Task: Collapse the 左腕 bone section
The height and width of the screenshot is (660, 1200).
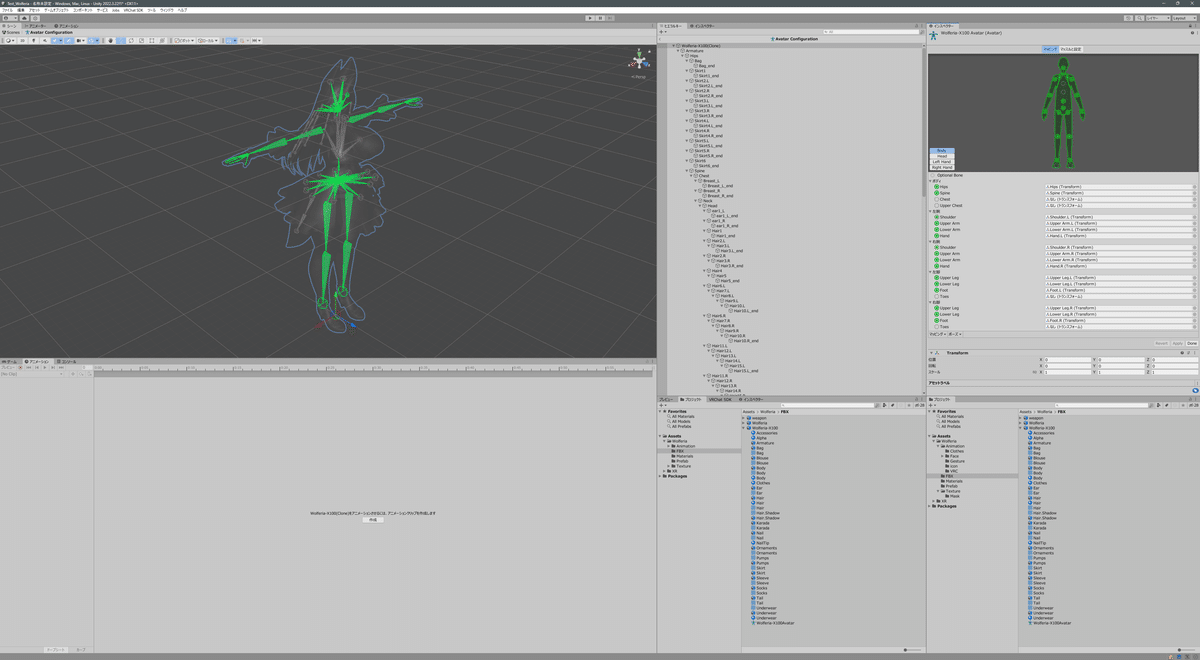Action: [930, 211]
